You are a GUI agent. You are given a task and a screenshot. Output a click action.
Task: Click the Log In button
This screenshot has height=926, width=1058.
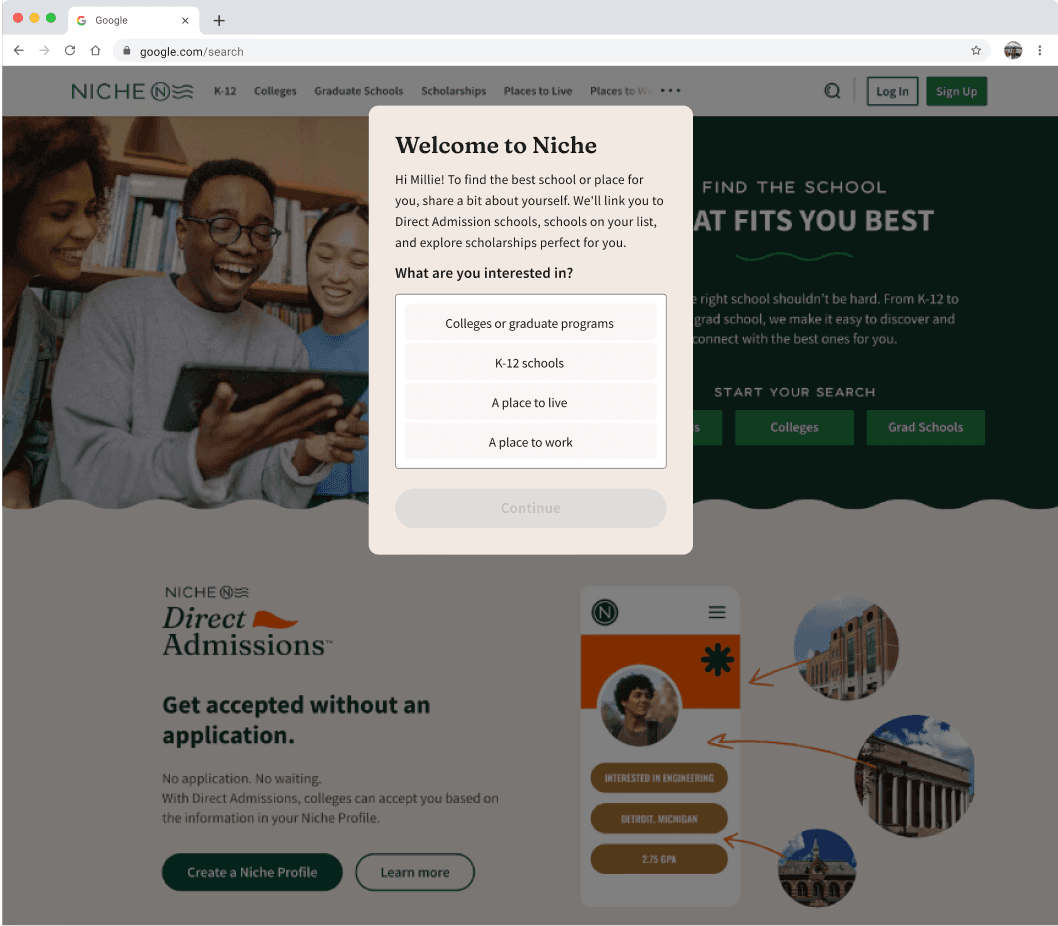click(892, 91)
